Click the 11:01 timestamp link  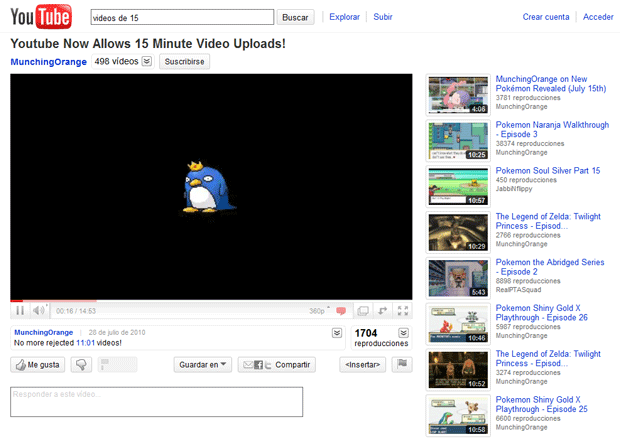tap(85, 343)
